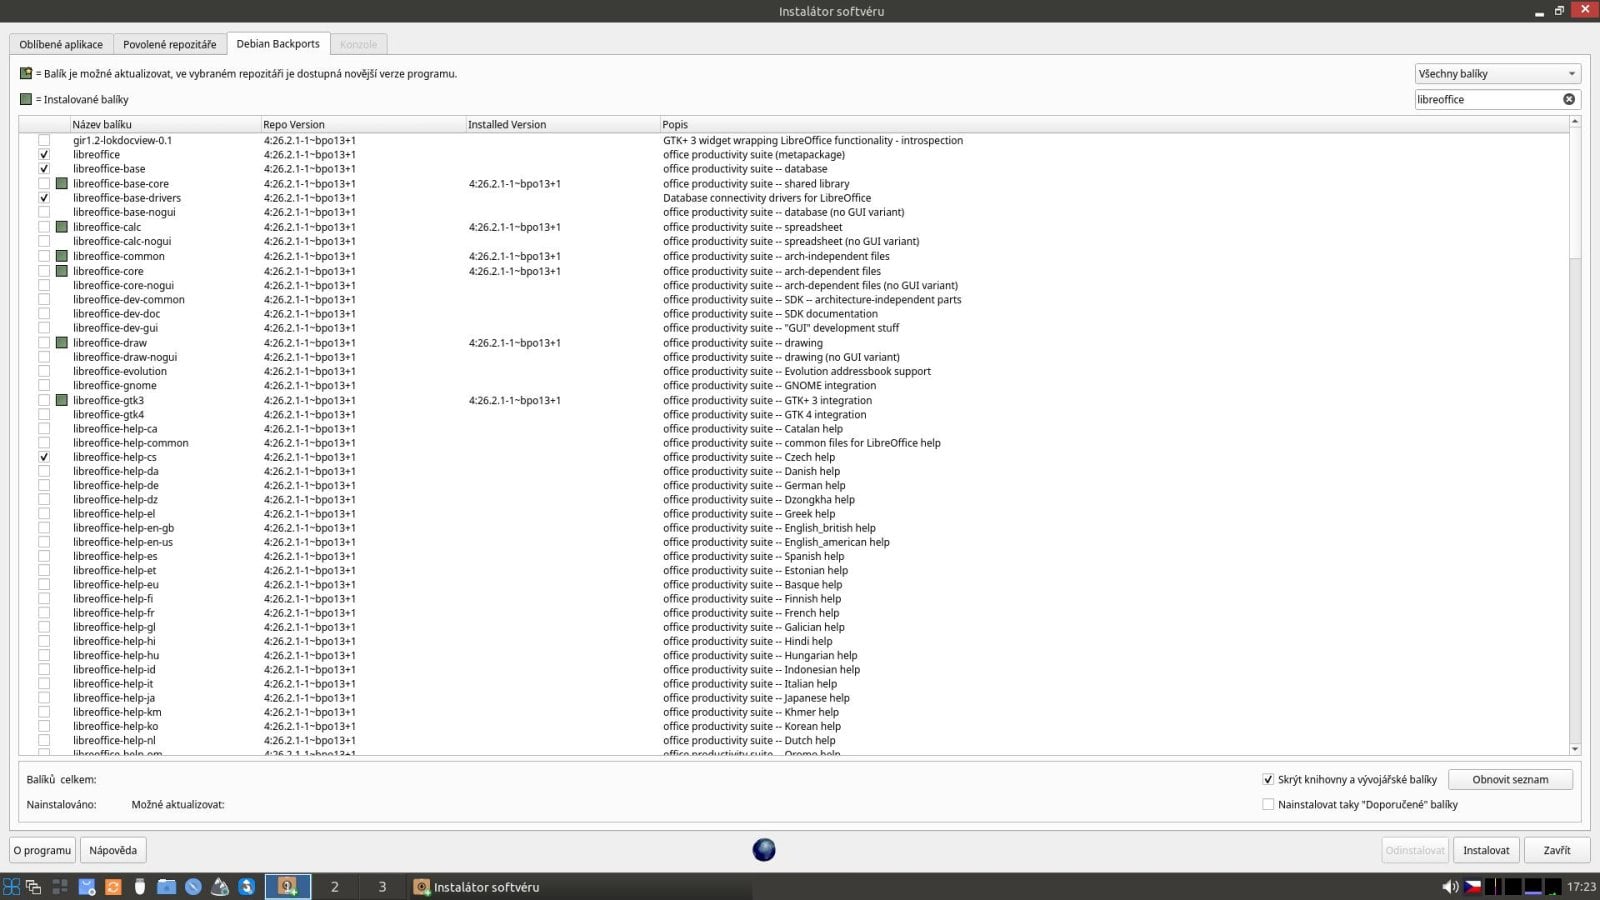1600x900 pixels.
Task: Select the 'libreoffice-help-de' package name
Action: 116,486
